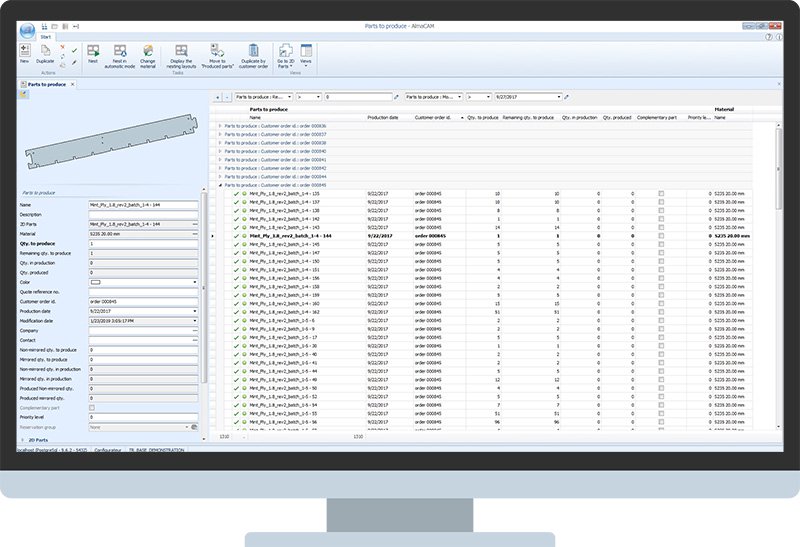Image resolution: width=800 pixels, height=547 pixels.
Task: Start Nest in automatic mode
Action: coord(119,53)
